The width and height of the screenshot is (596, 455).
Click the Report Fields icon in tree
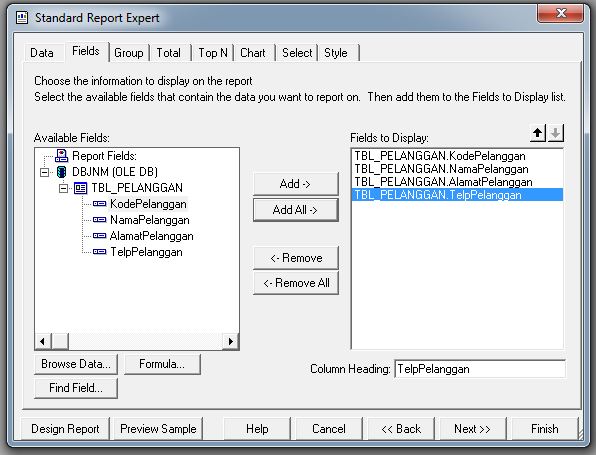(x=61, y=155)
